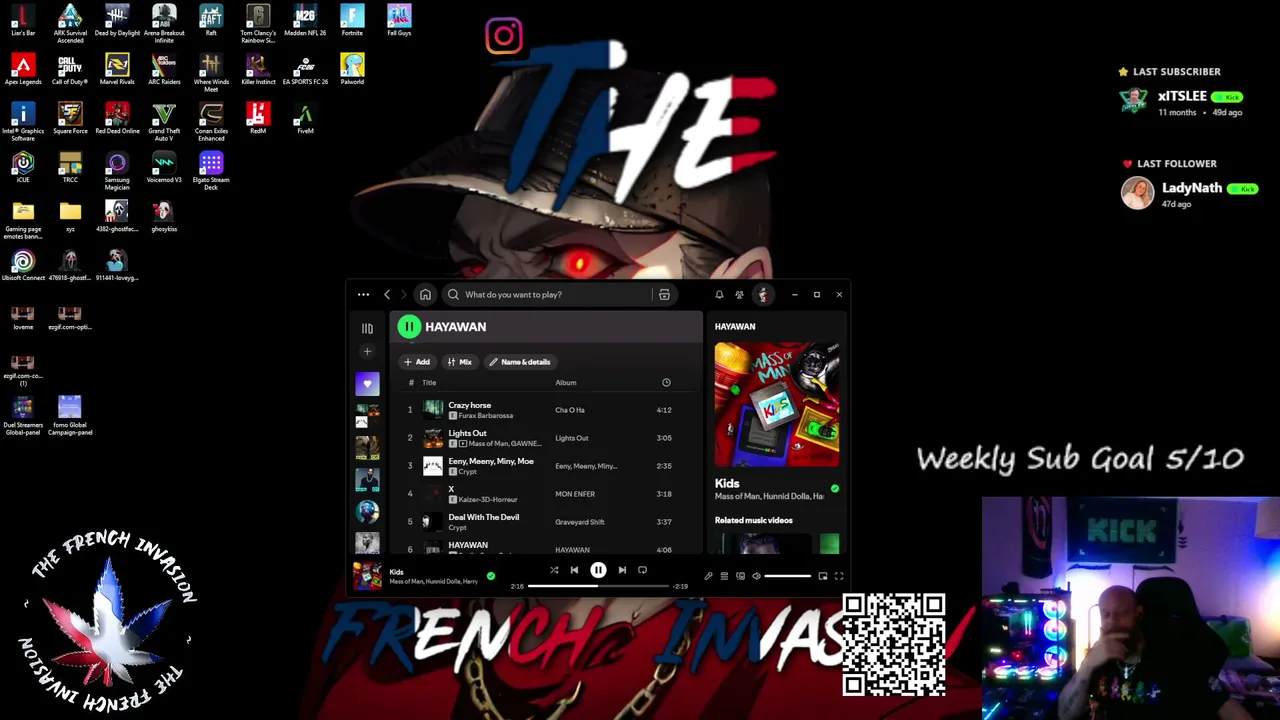Open Spotify profile avatar menu

coord(763,294)
